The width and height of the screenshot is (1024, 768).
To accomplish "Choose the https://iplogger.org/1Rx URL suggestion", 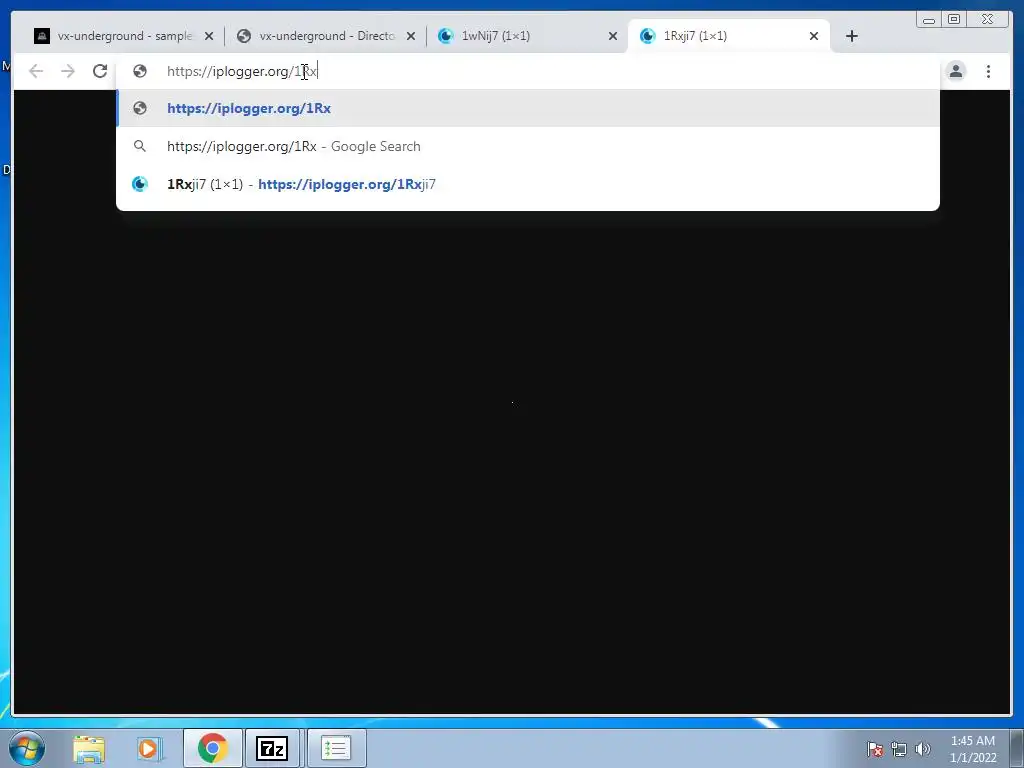I will [528, 108].
